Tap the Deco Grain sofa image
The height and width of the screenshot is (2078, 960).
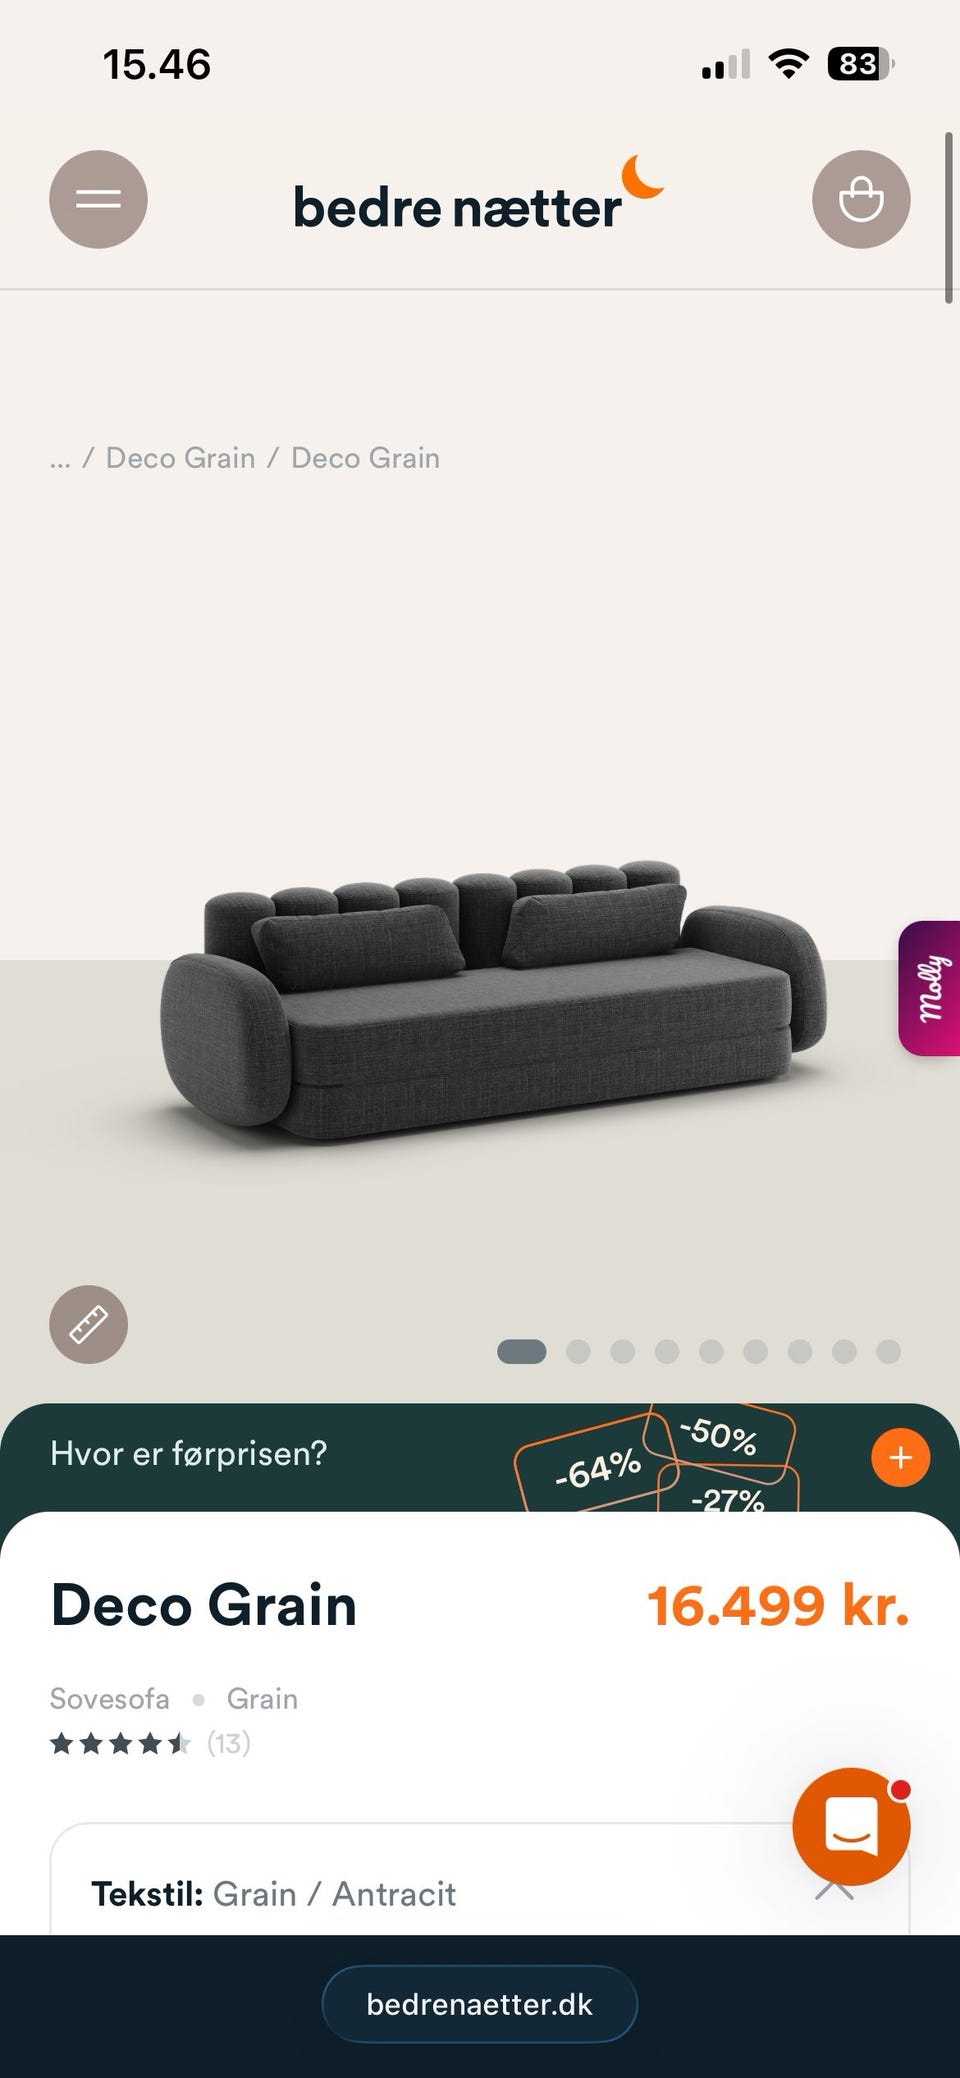click(494, 1000)
